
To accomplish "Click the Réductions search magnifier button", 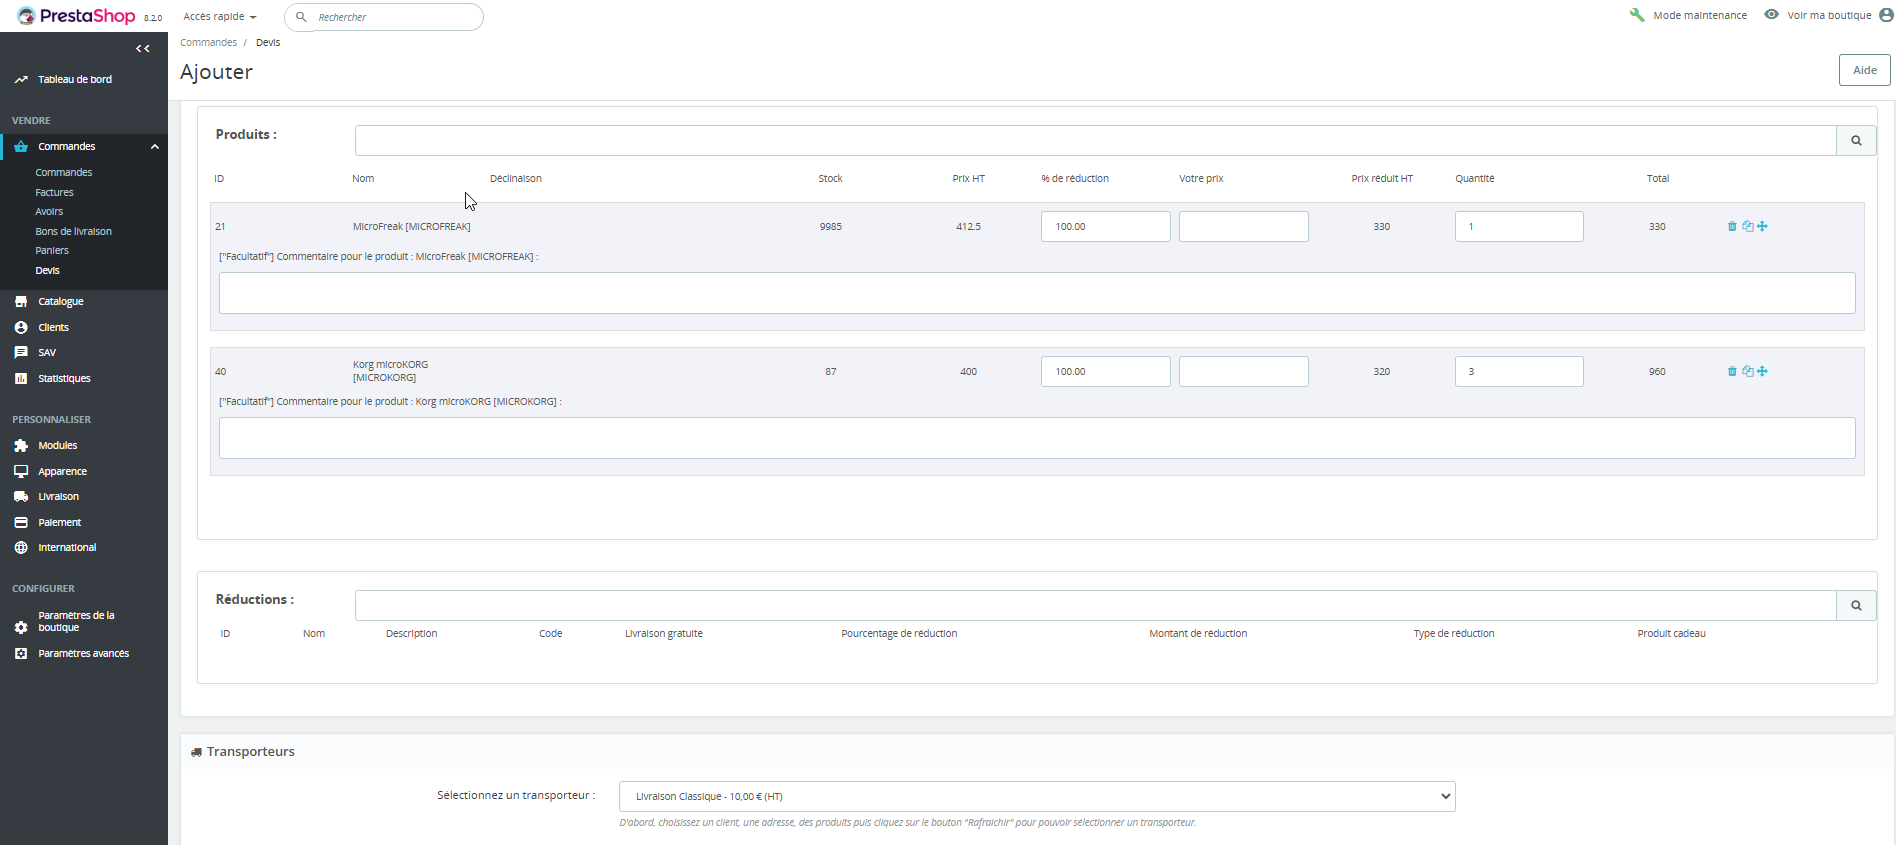I will pos(1856,606).
